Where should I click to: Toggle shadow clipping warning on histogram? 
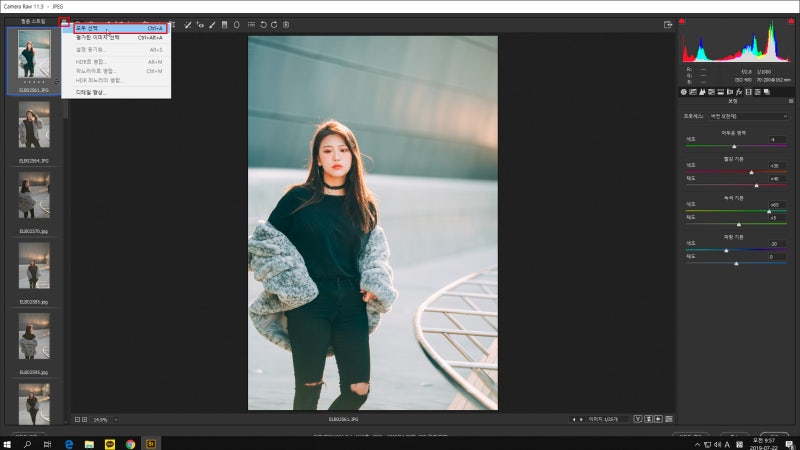(682, 21)
